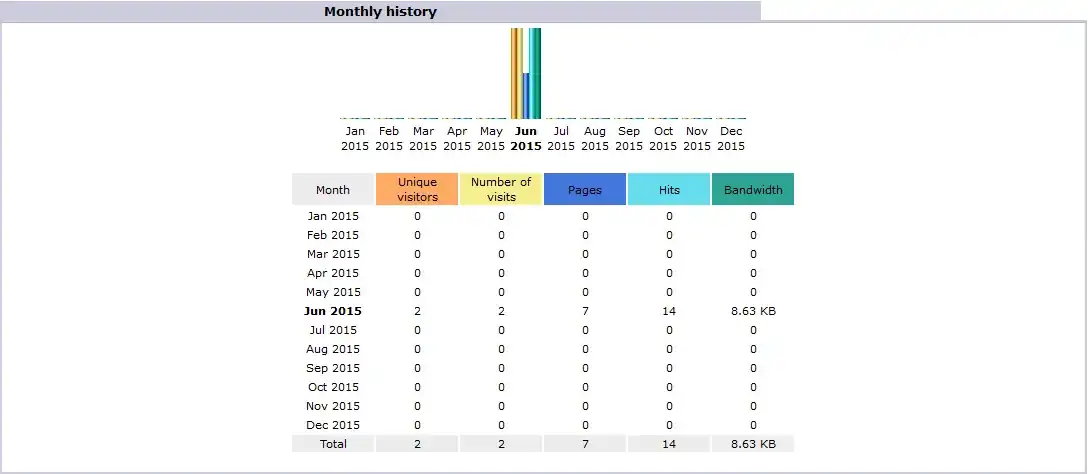
Task: Click the Oct 2015 hits zero value
Action: 669,387
